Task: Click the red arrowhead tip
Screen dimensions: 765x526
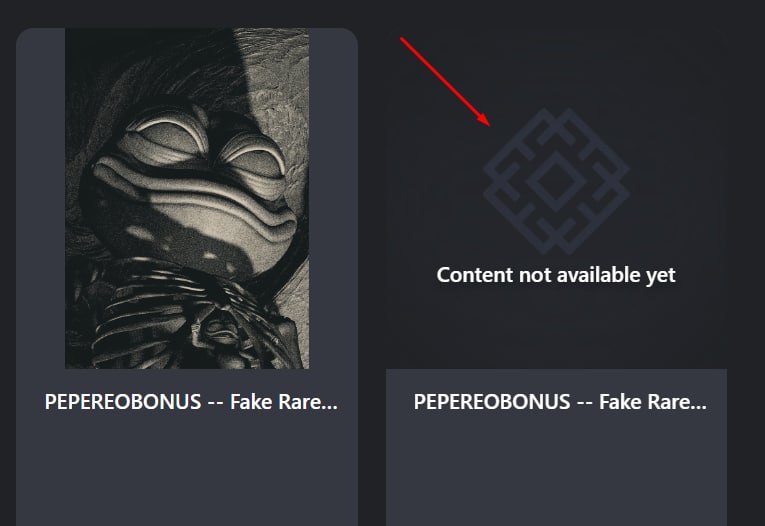Action: tap(484, 120)
